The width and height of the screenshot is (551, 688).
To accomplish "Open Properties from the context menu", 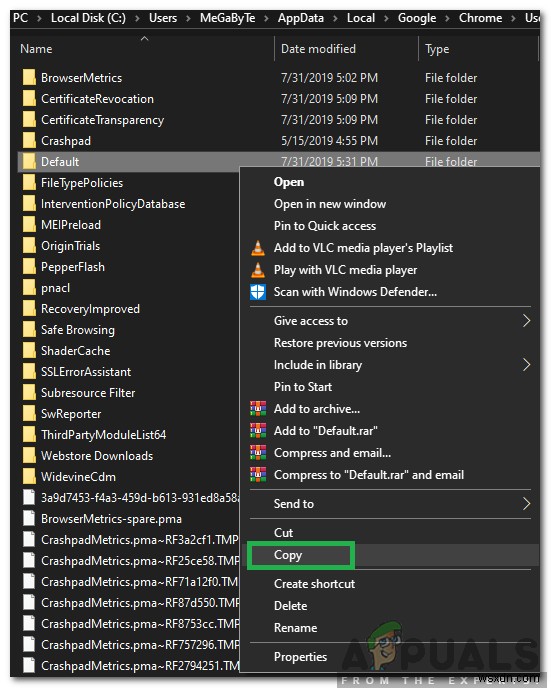I will tap(300, 657).
